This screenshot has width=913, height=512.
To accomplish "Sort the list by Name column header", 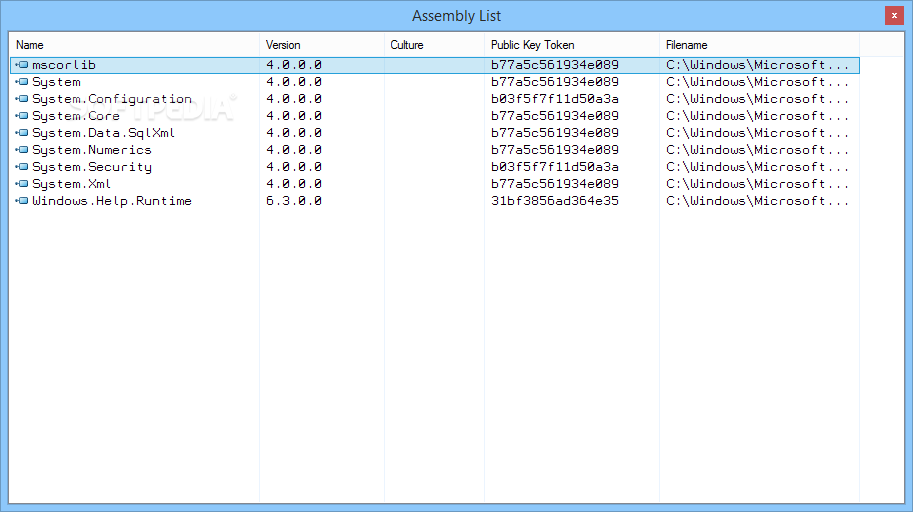I will point(134,45).
